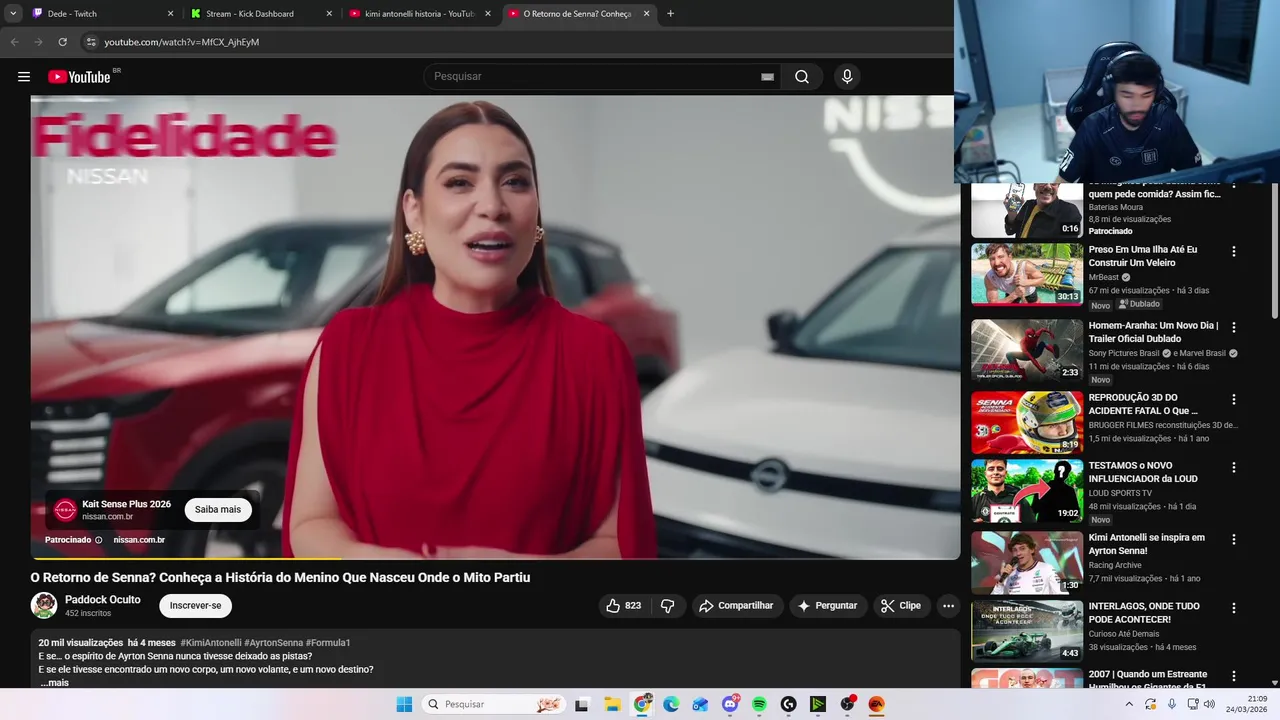Click the nissan.com.br link next to Patrocinado
Viewport: 1280px width, 720px height.
(139, 540)
